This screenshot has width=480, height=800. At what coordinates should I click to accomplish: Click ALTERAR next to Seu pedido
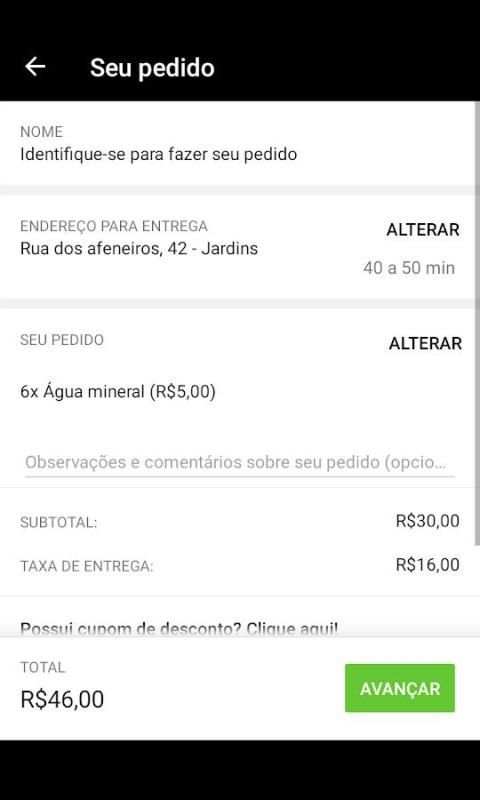[x=425, y=343]
